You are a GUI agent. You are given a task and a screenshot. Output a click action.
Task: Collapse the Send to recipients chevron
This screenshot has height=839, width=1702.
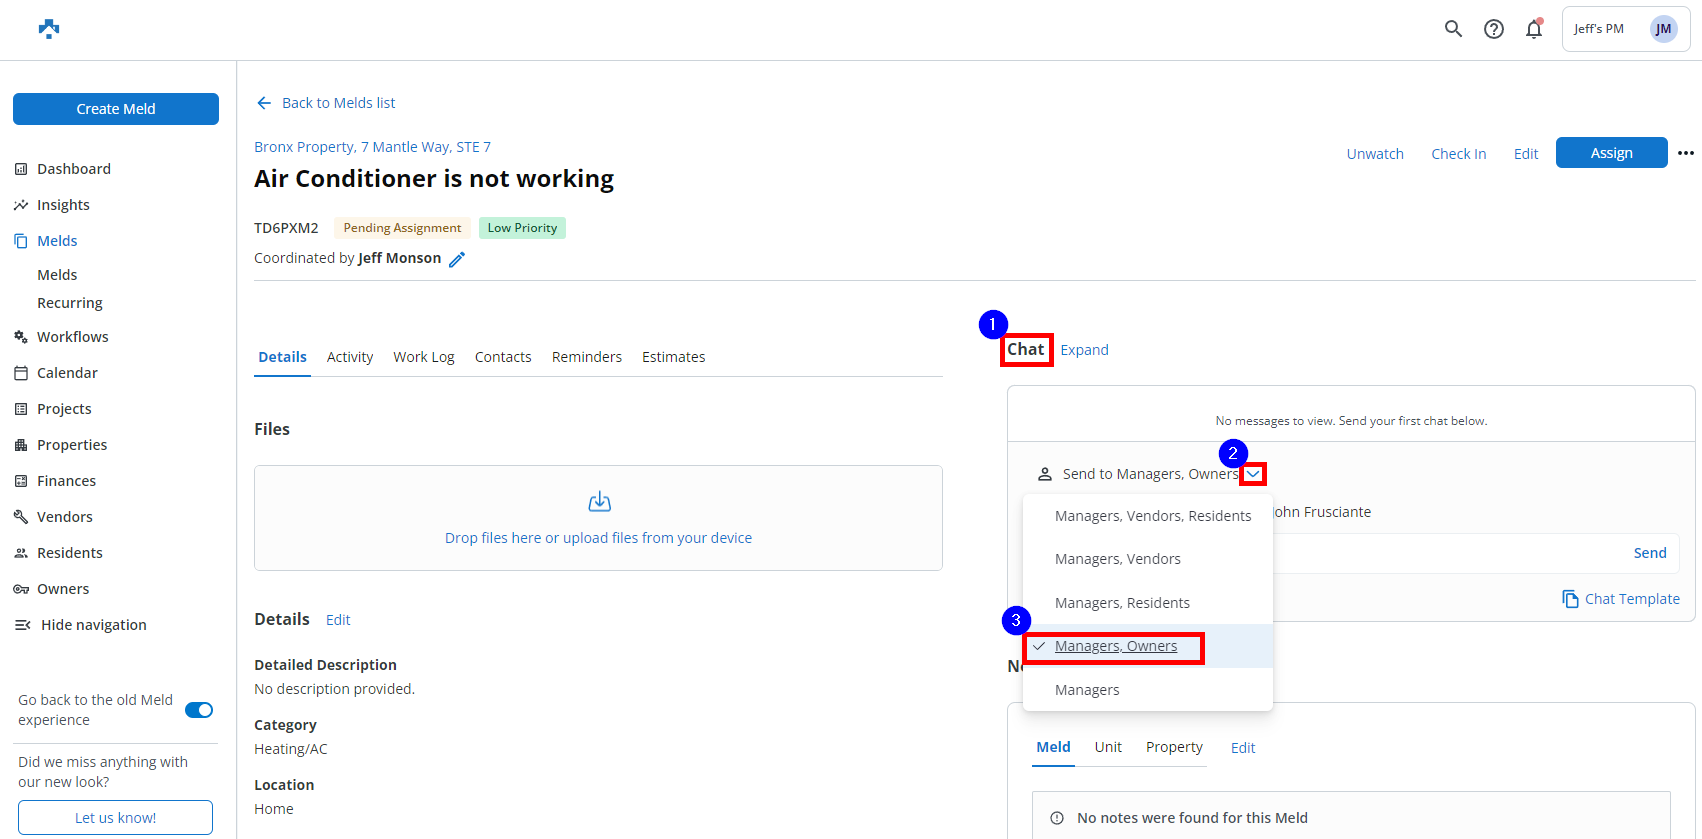[x=1252, y=474]
